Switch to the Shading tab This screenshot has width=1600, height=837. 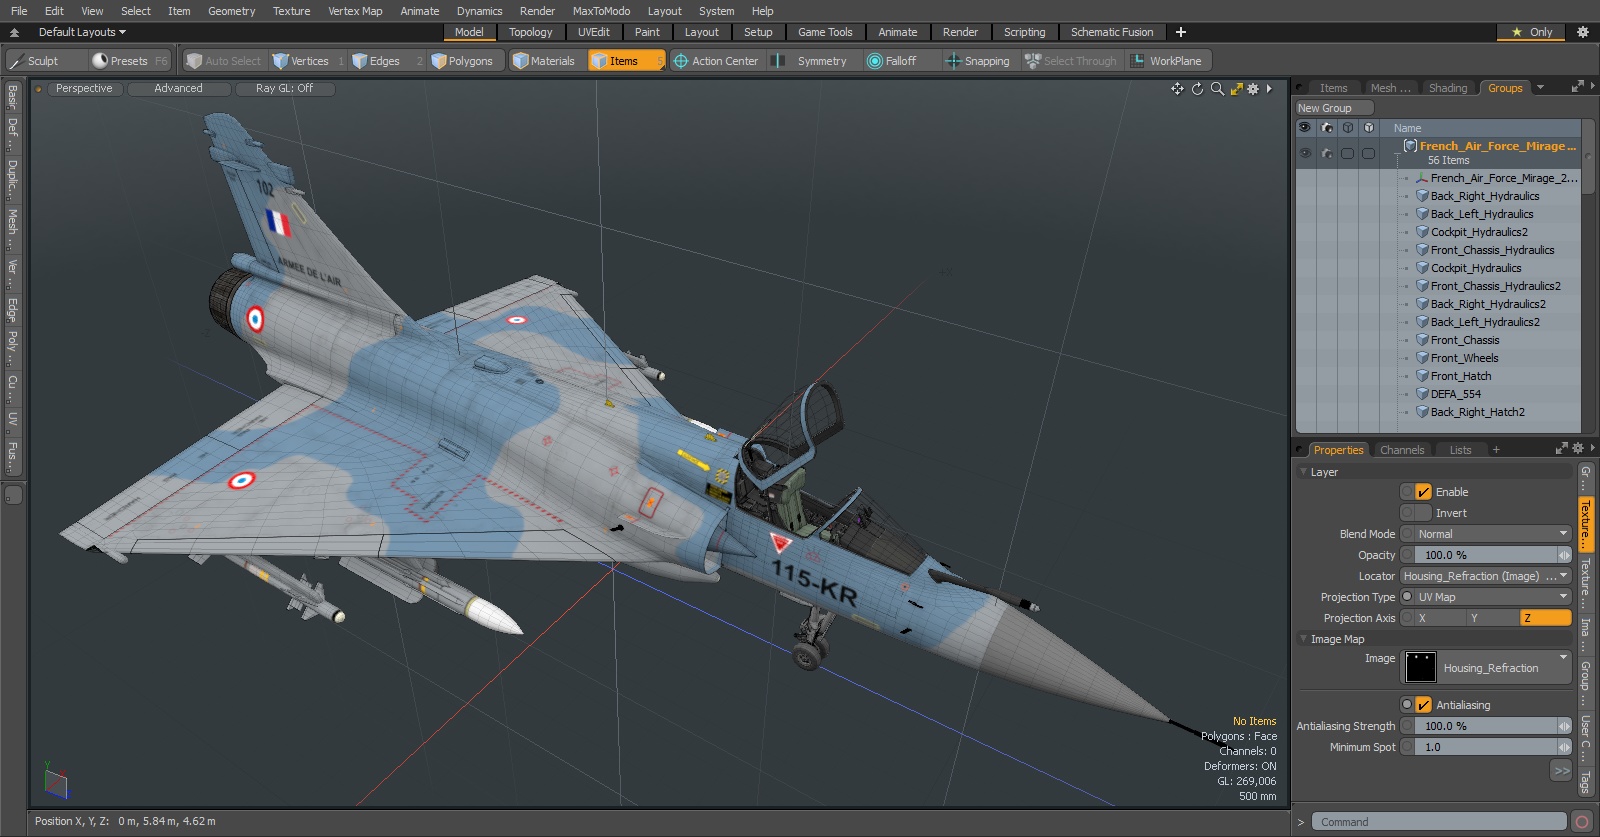point(1447,88)
